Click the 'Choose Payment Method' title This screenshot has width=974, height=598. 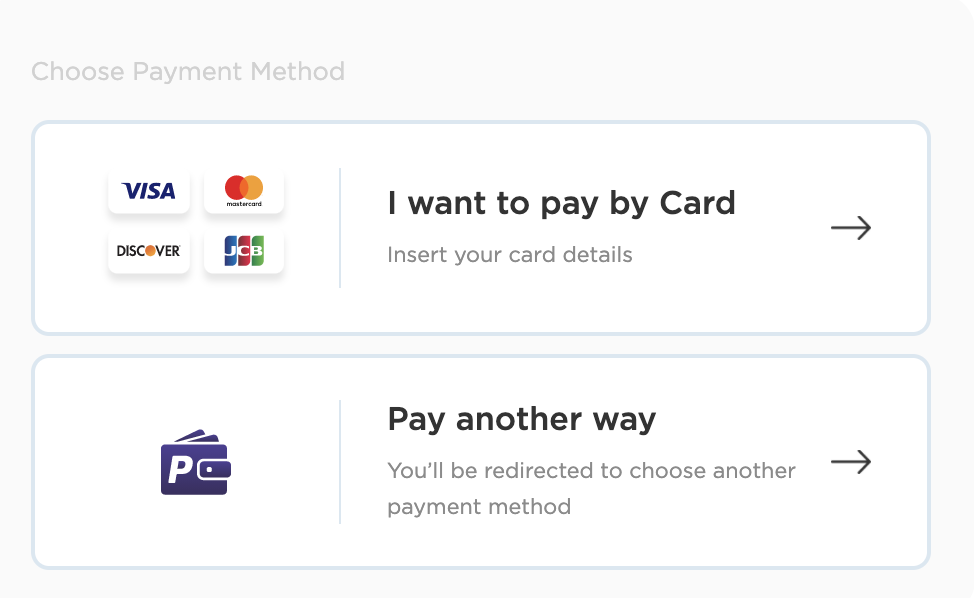click(188, 71)
